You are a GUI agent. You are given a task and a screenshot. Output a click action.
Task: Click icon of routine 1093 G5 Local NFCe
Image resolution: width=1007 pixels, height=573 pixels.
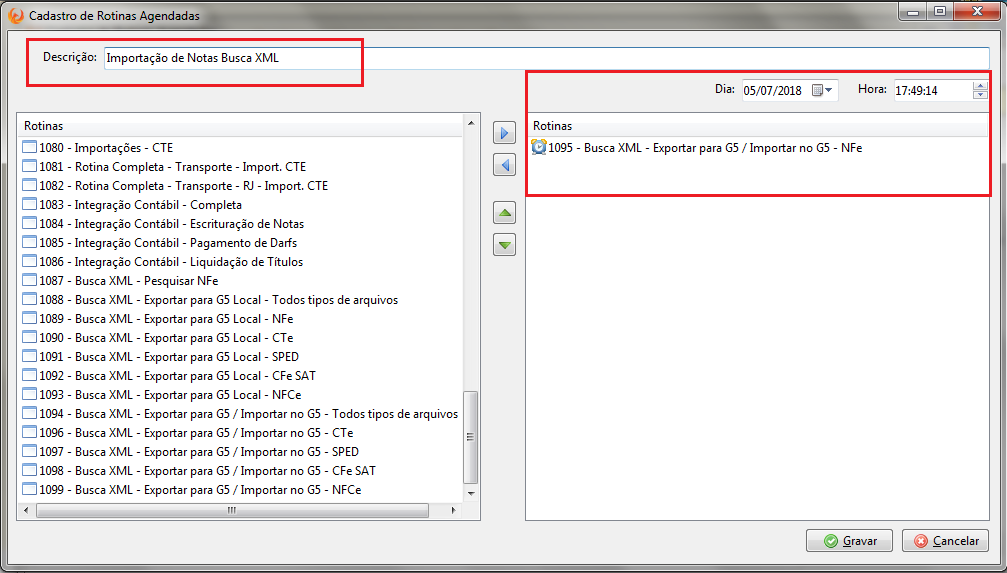pos(30,394)
